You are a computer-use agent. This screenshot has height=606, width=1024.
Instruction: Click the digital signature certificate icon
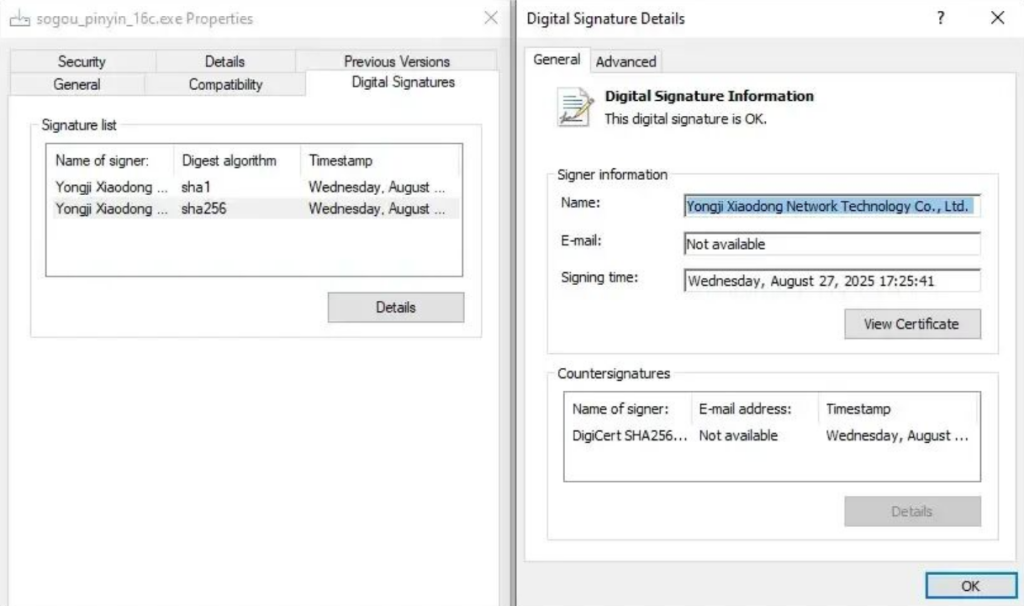(574, 107)
